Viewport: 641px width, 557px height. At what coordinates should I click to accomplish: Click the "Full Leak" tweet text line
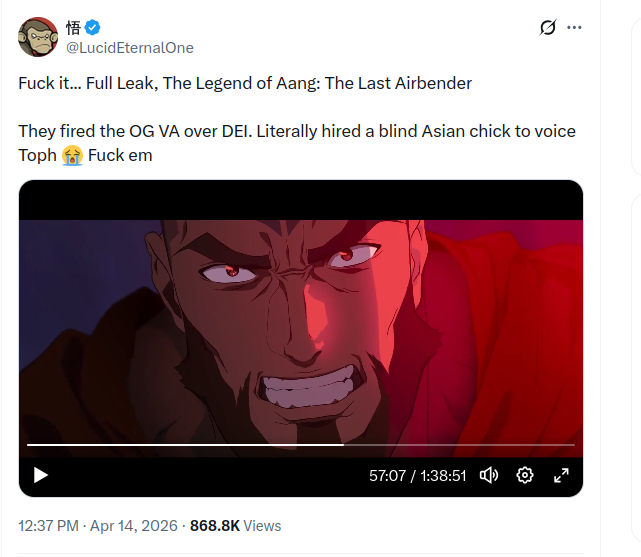click(x=245, y=83)
